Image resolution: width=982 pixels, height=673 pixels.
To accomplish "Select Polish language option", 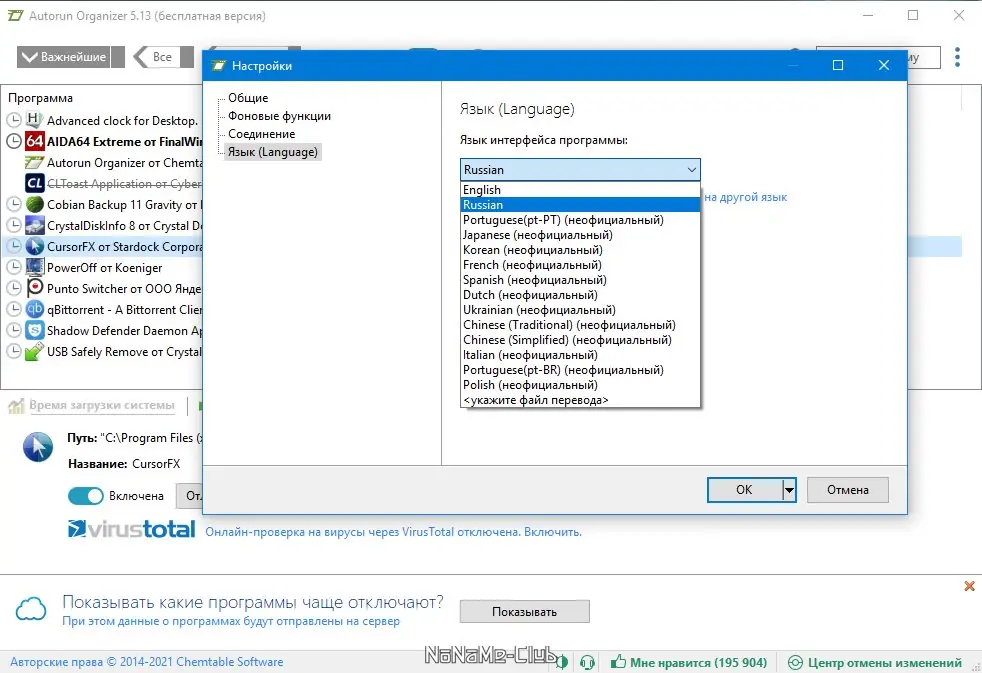I will pos(580,385).
